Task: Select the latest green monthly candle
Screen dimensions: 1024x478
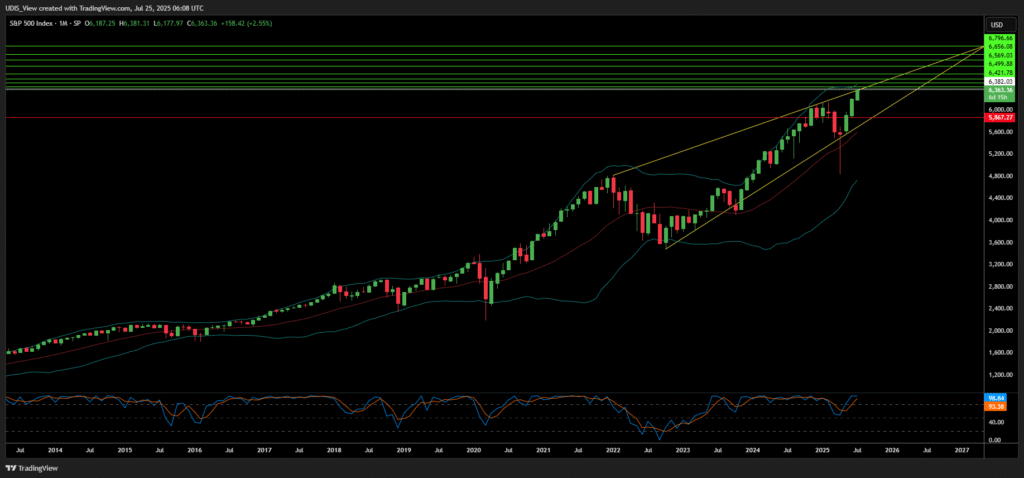Action: [x=857, y=95]
